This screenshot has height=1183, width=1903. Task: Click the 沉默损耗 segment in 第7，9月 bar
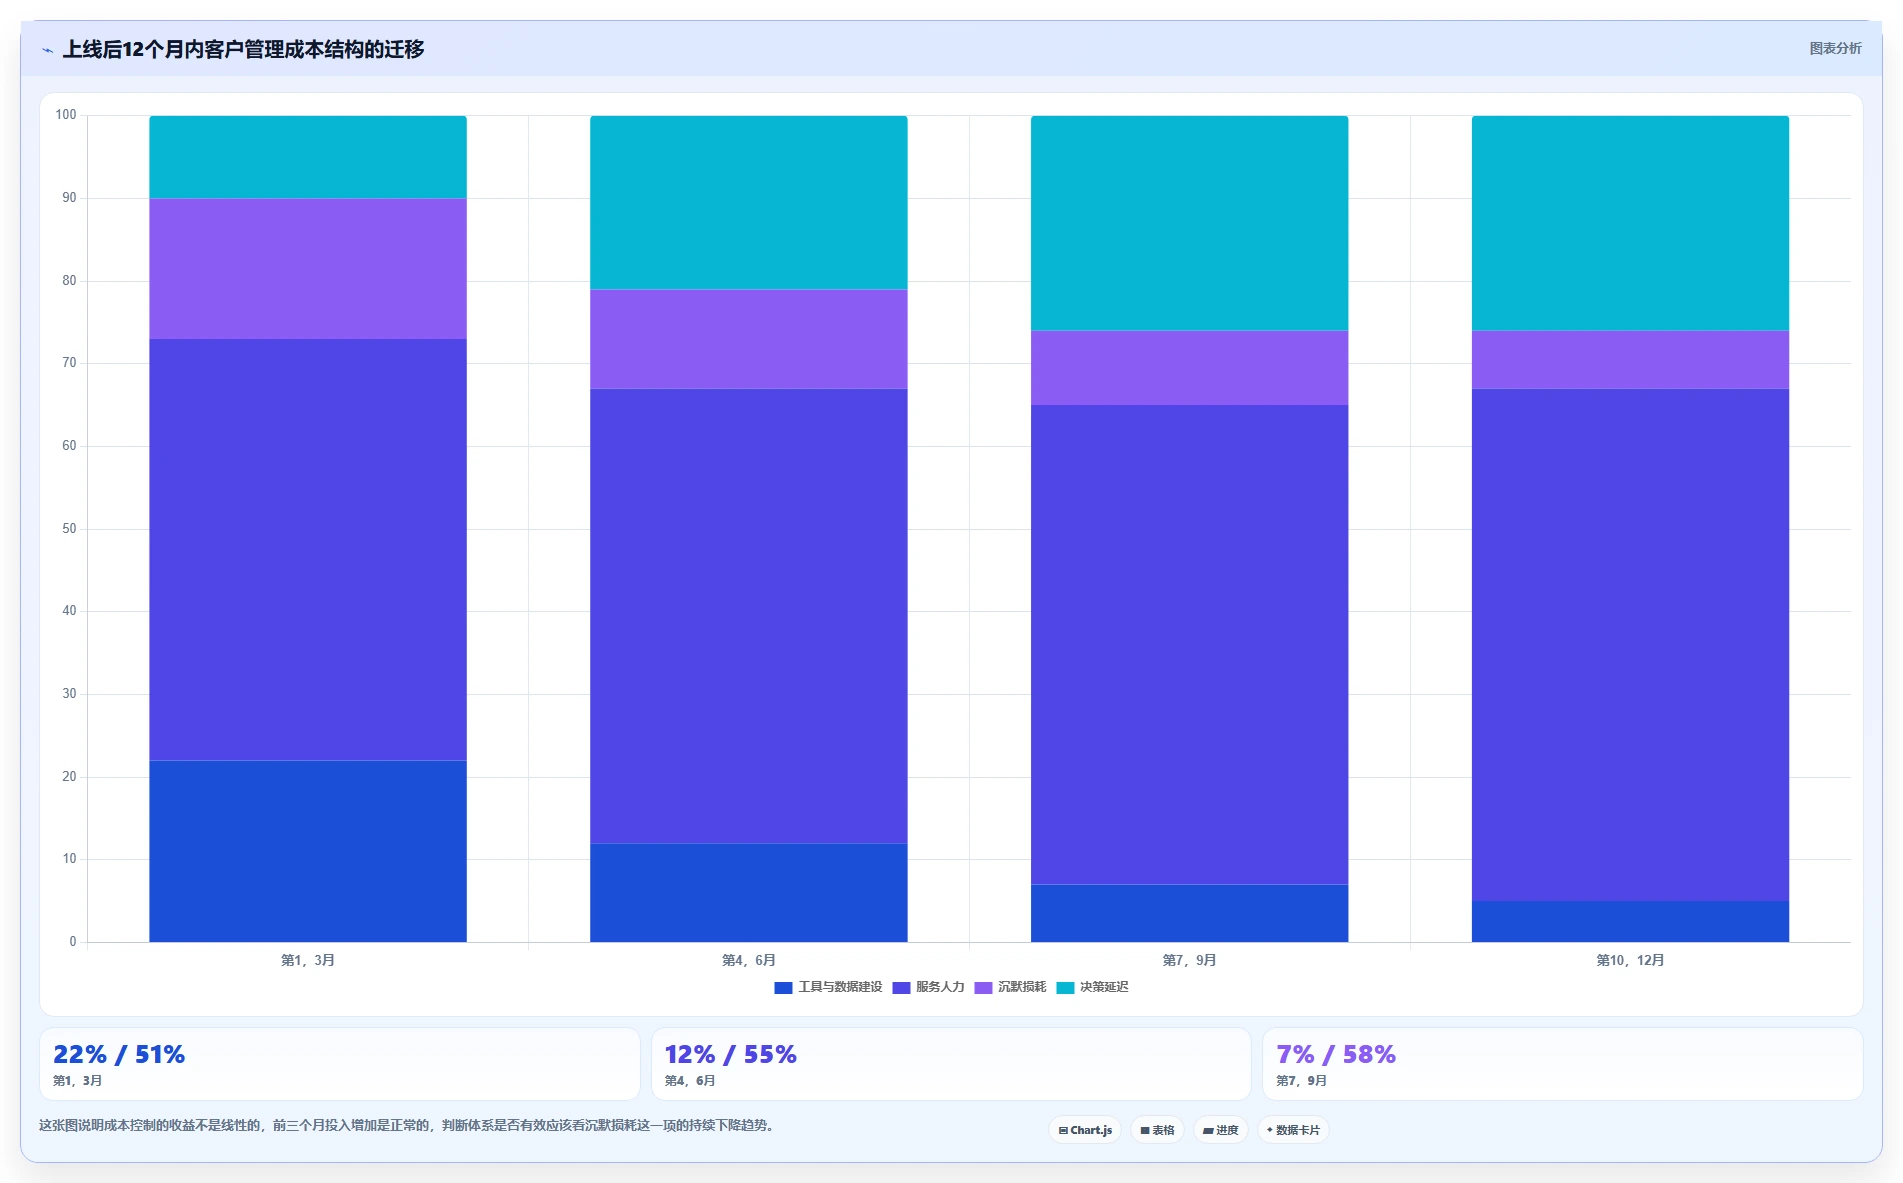[1189, 368]
